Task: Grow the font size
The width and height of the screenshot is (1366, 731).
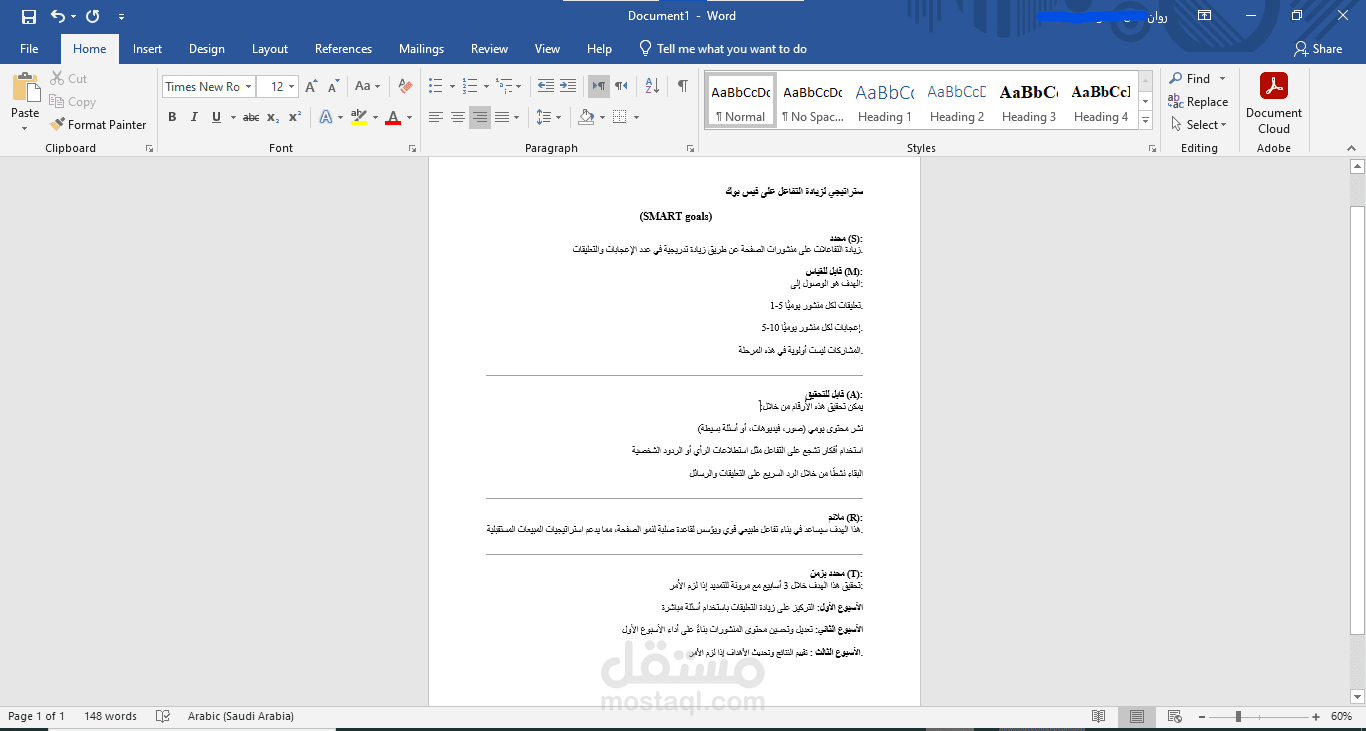Action: [311, 87]
